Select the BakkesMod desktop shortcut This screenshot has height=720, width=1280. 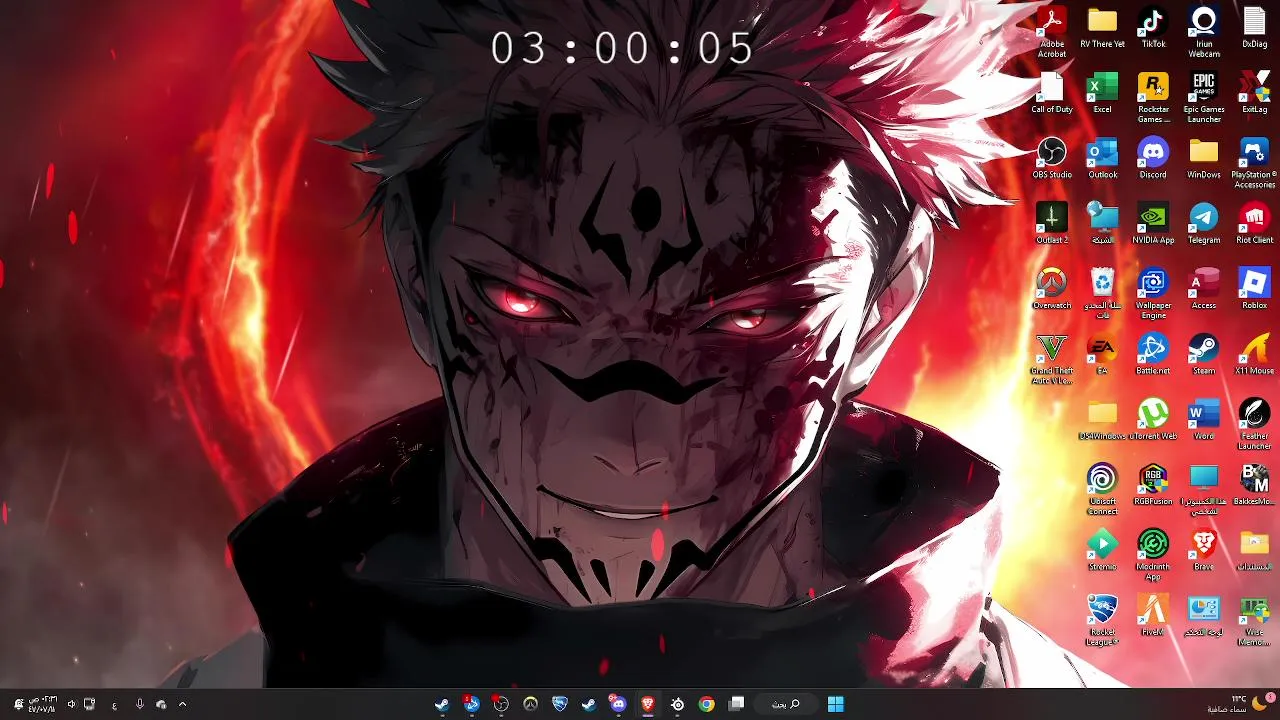(x=1254, y=485)
